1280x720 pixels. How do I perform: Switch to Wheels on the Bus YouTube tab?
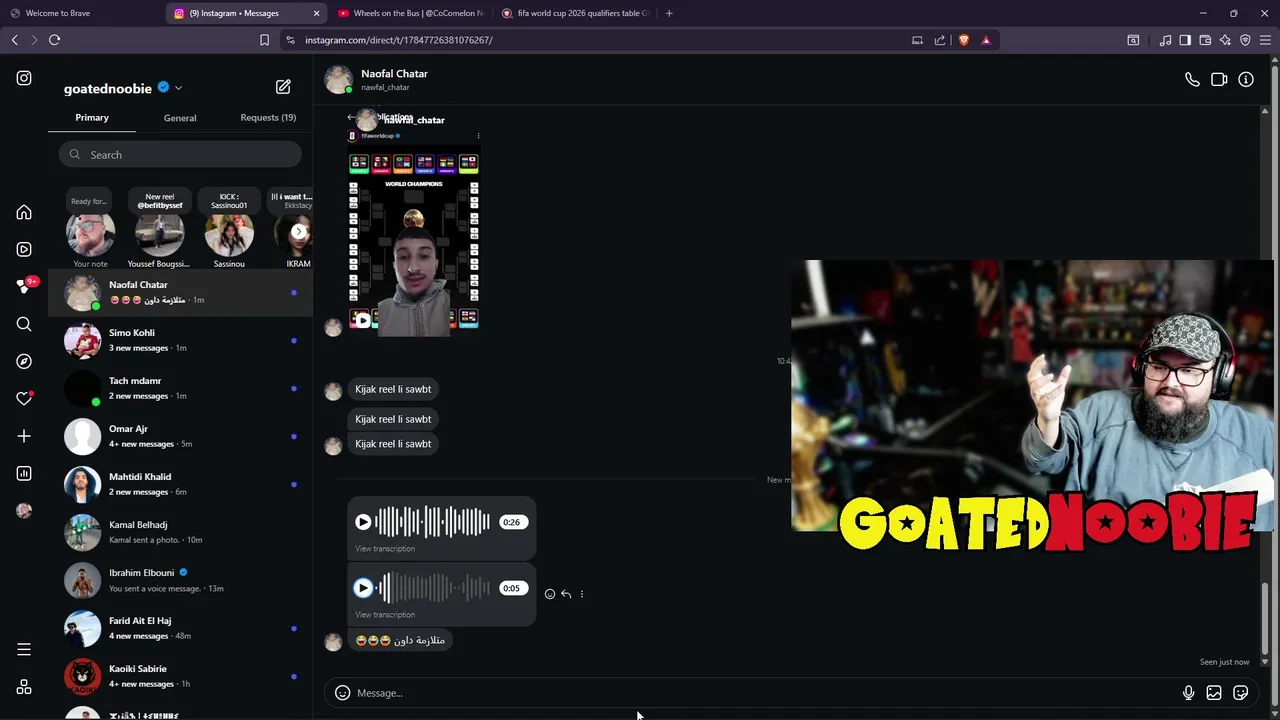410,13
